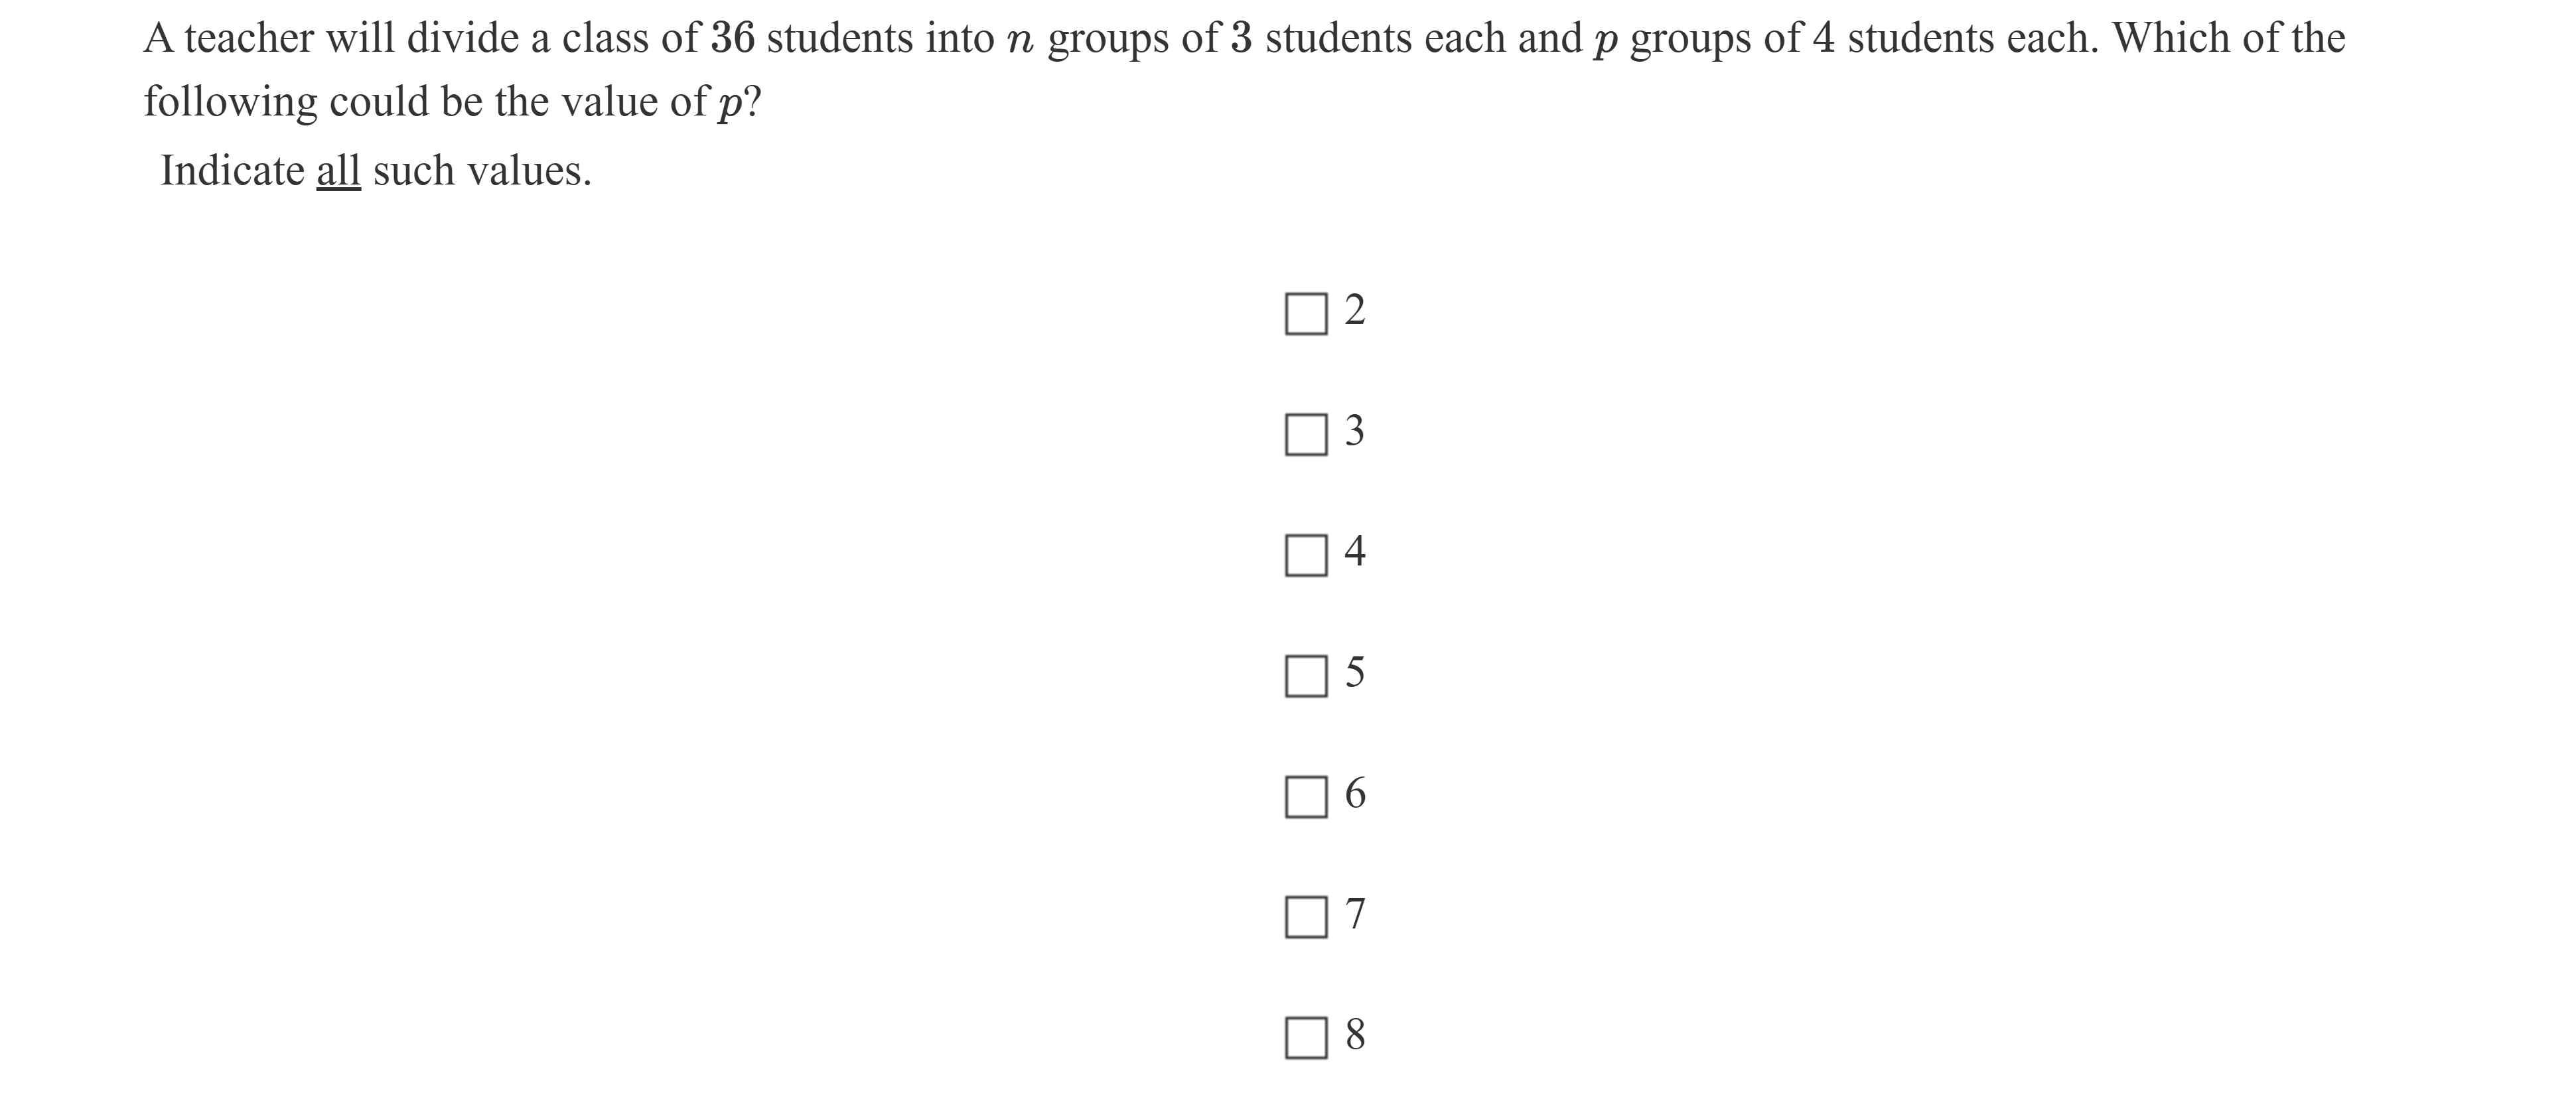Click the number 5 option label
Screen dimensions: 2576x1111
1355,672
